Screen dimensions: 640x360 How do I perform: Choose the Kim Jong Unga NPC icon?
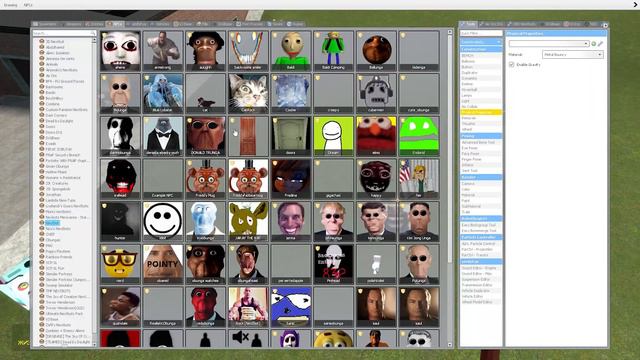[419, 221]
